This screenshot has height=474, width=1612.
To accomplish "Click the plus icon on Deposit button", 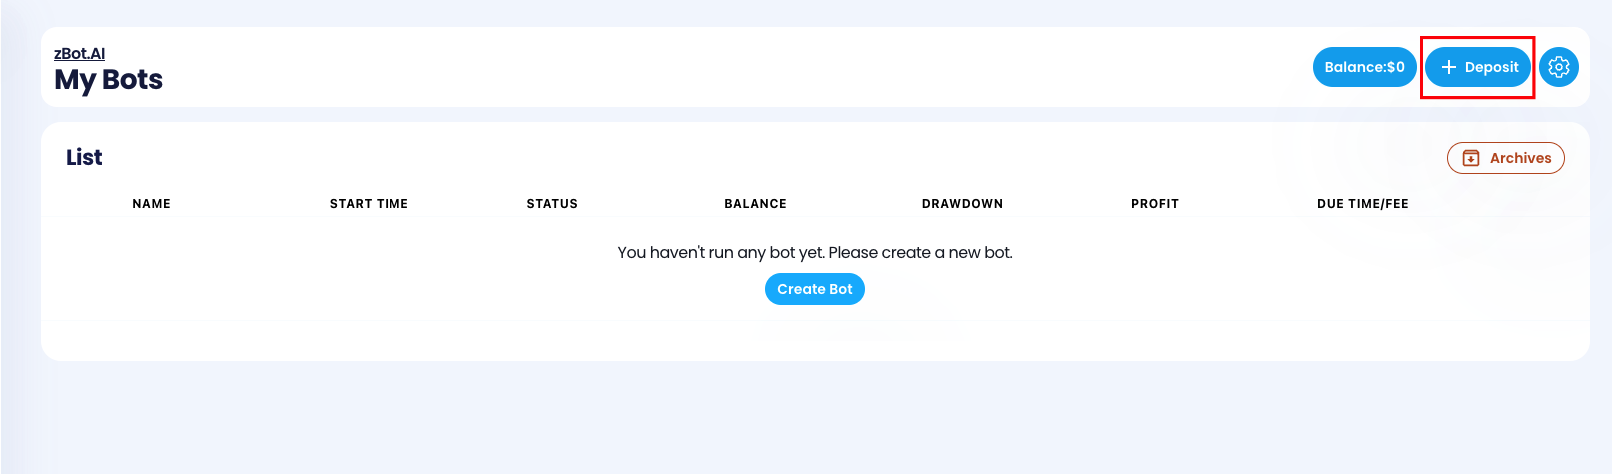I will pyautogui.click(x=1448, y=67).
